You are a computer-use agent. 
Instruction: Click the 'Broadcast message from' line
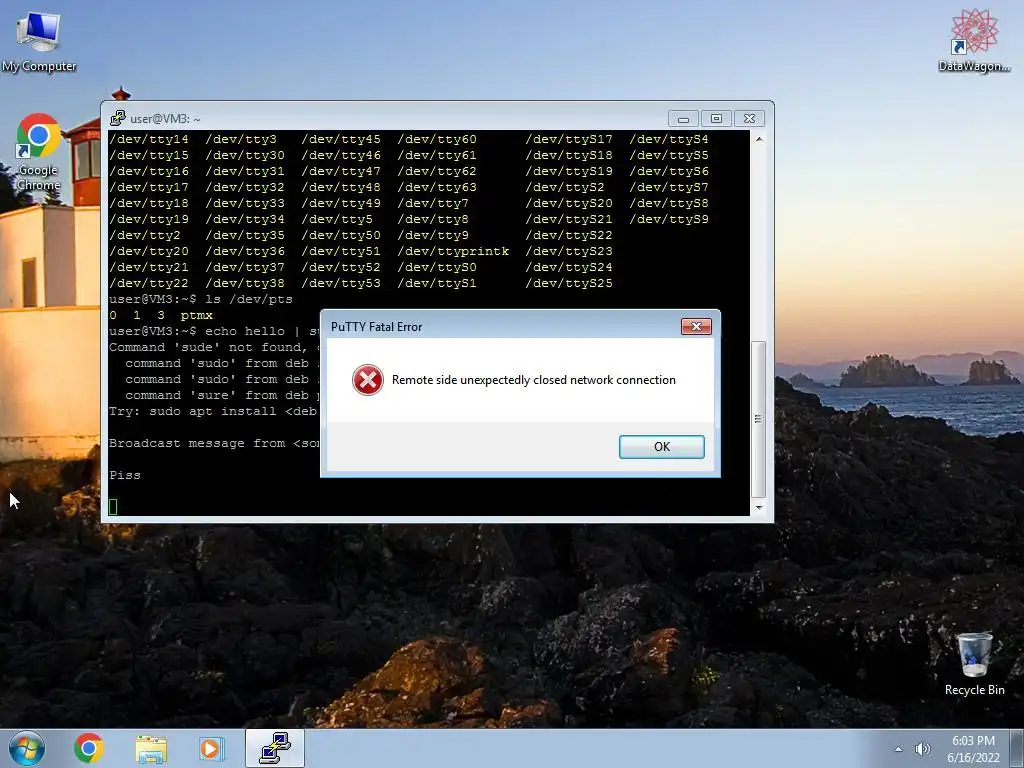pyautogui.click(x=214, y=443)
